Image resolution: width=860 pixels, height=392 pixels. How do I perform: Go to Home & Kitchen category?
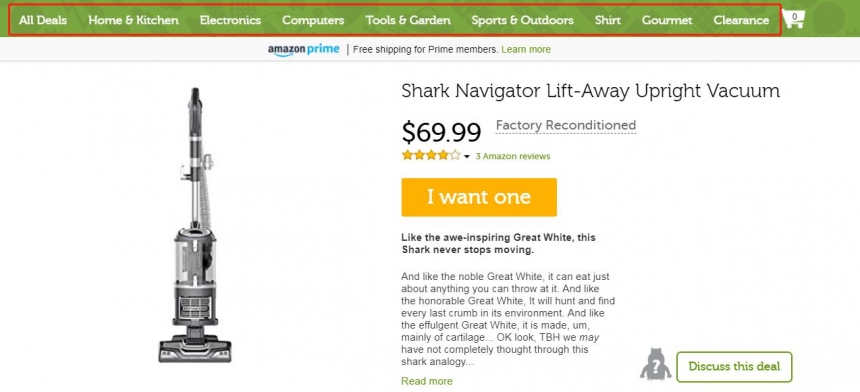coord(133,20)
